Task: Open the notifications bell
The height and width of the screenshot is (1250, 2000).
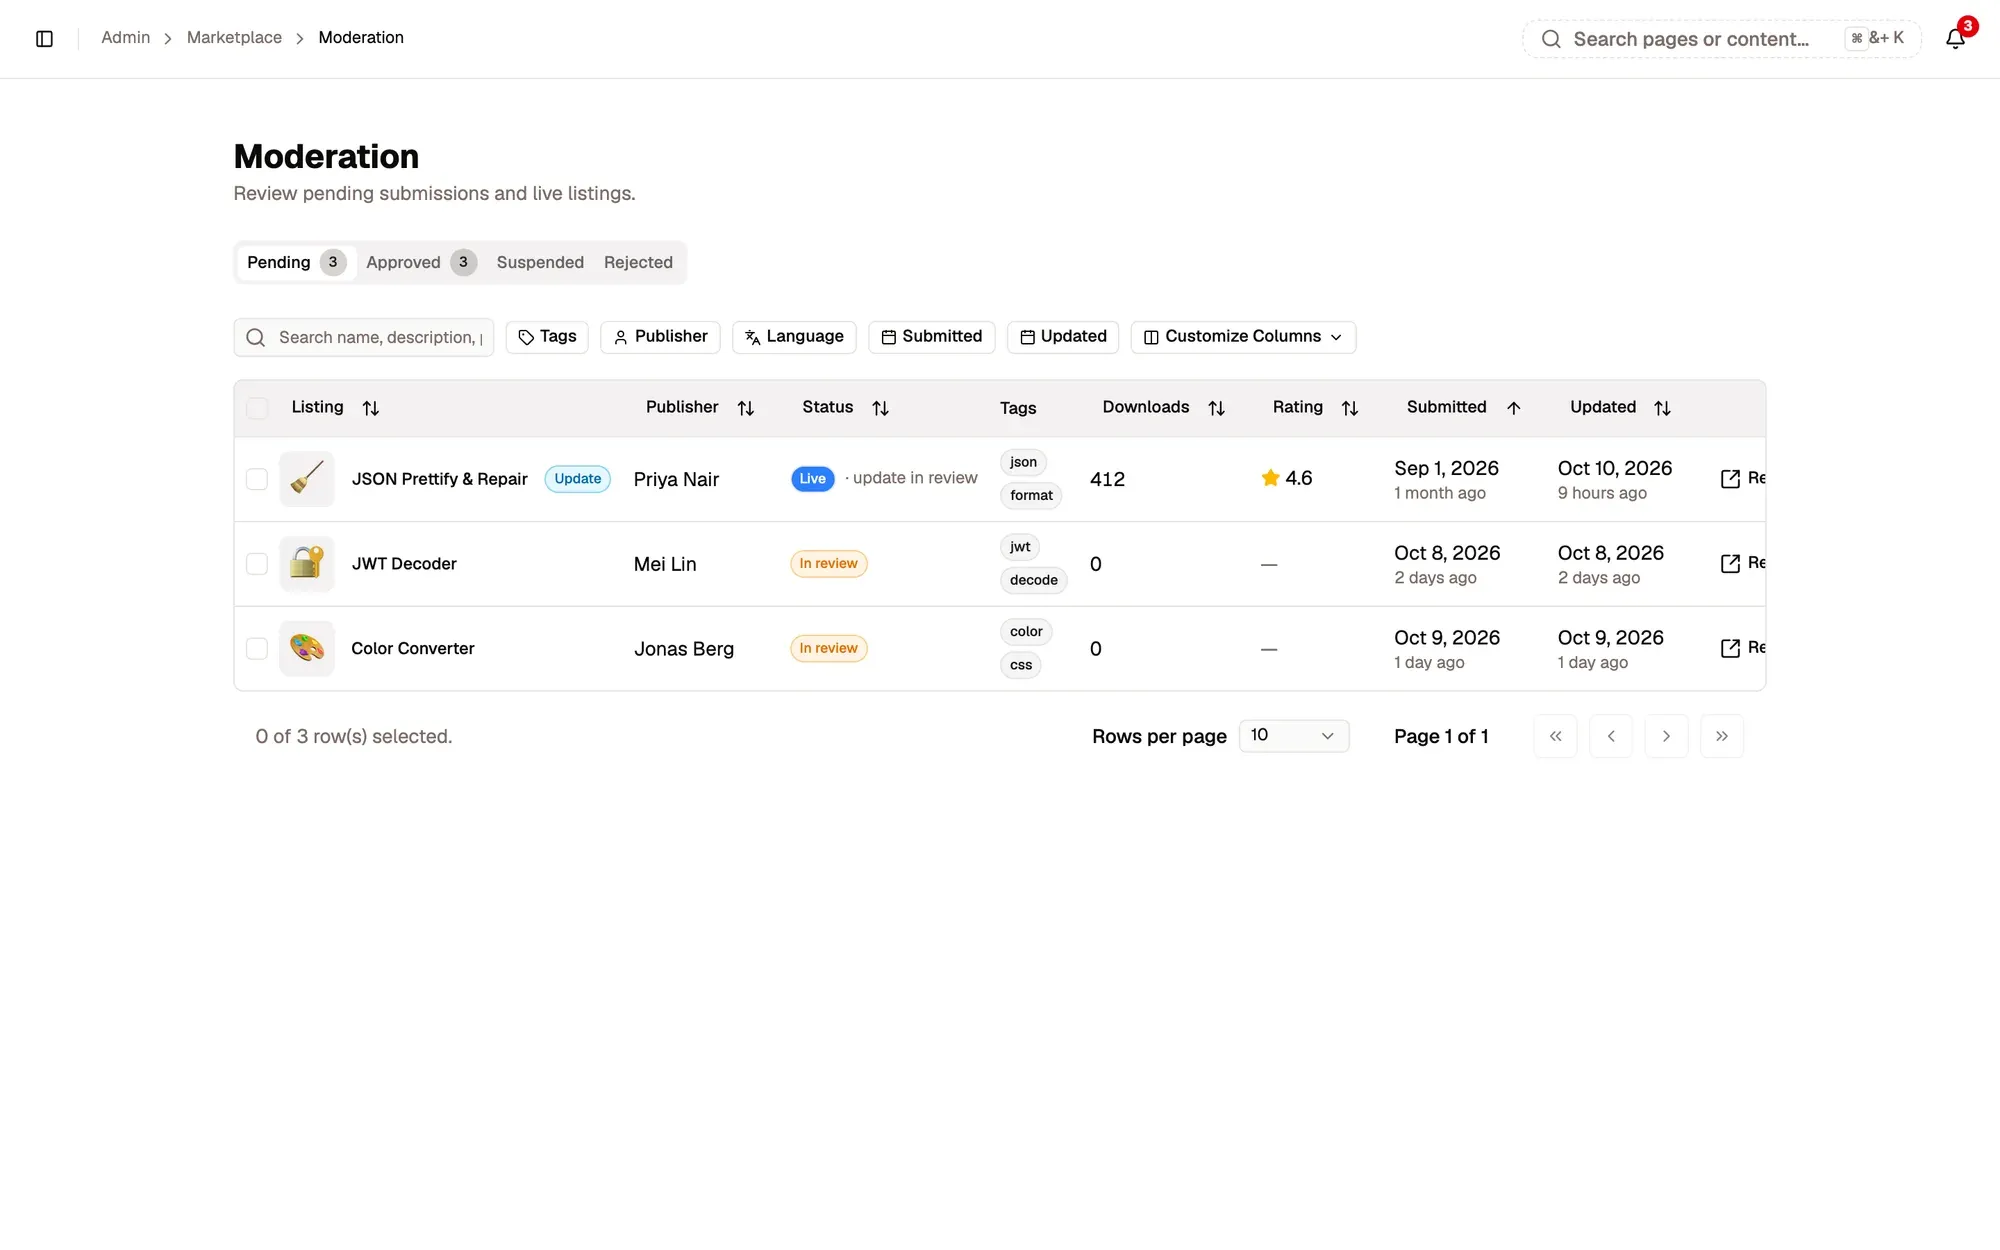Action: 1955,38
